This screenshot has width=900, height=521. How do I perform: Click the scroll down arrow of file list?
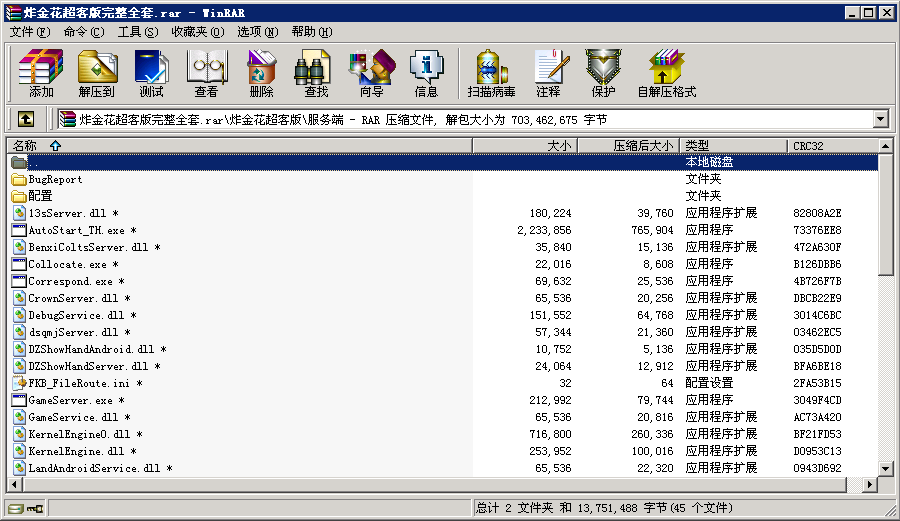pyautogui.click(x=886, y=467)
